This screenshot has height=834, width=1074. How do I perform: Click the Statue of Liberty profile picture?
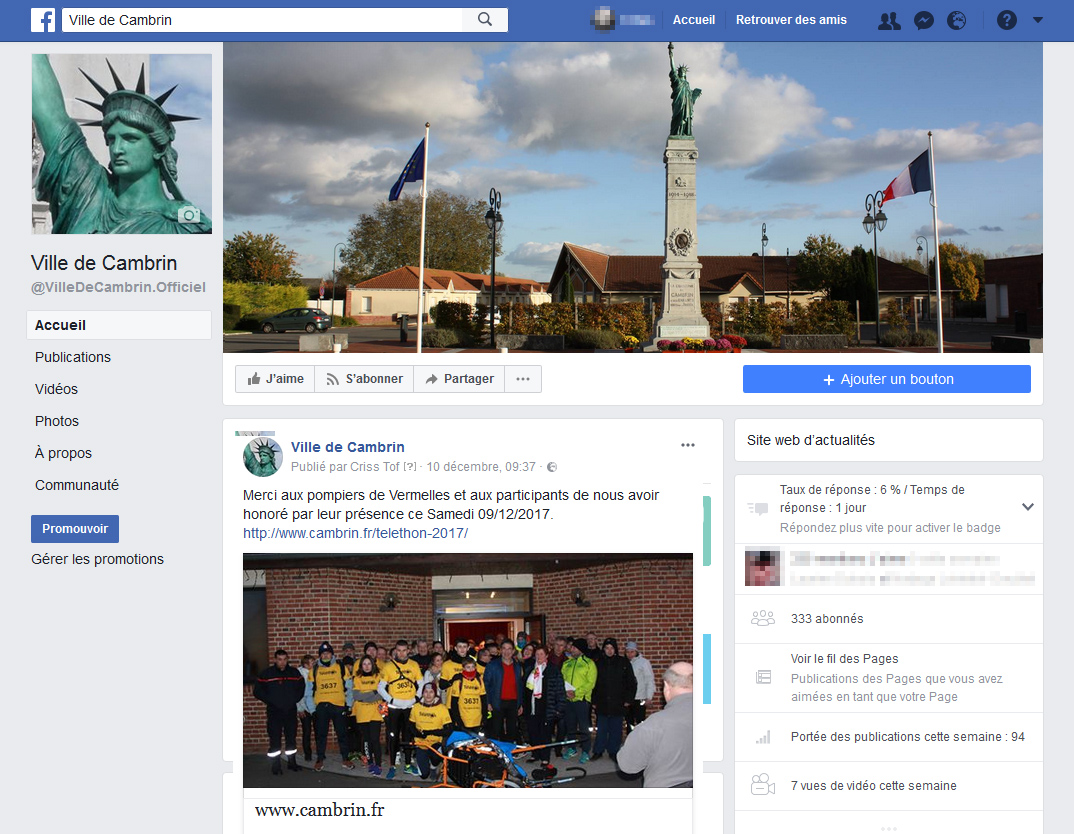click(x=122, y=144)
